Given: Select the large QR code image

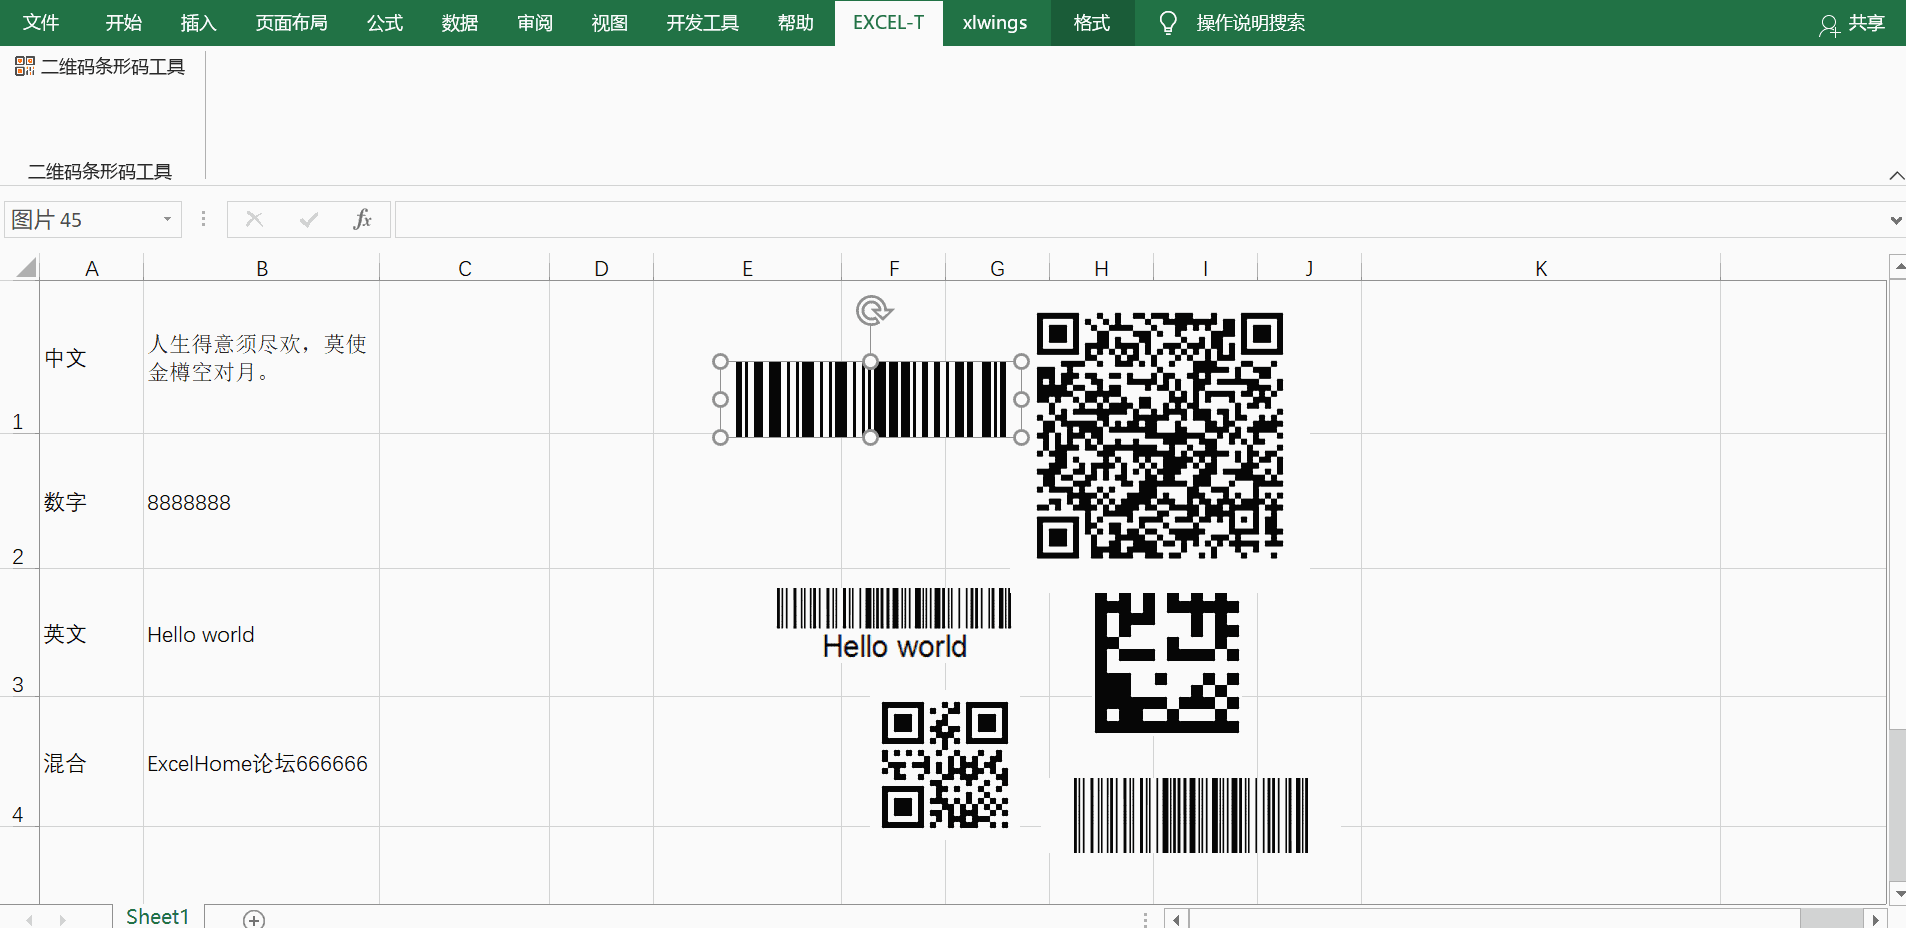Looking at the screenshot, I should pos(1159,435).
